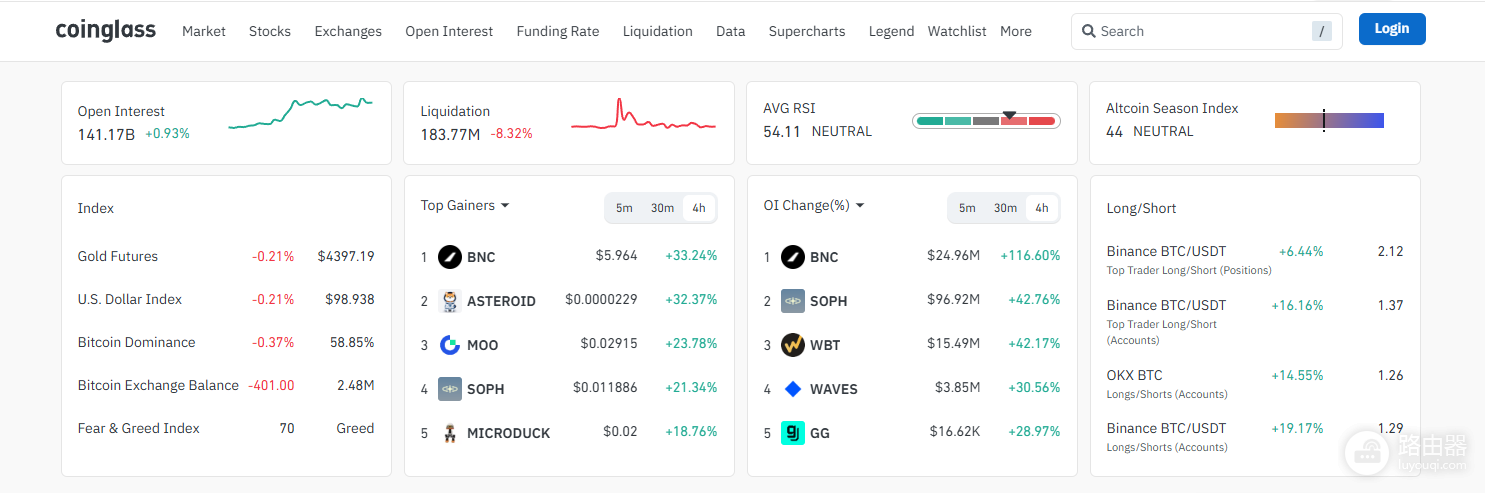Click the WBT coin icon
The image size is (1485, 493).
click(793, 345)
